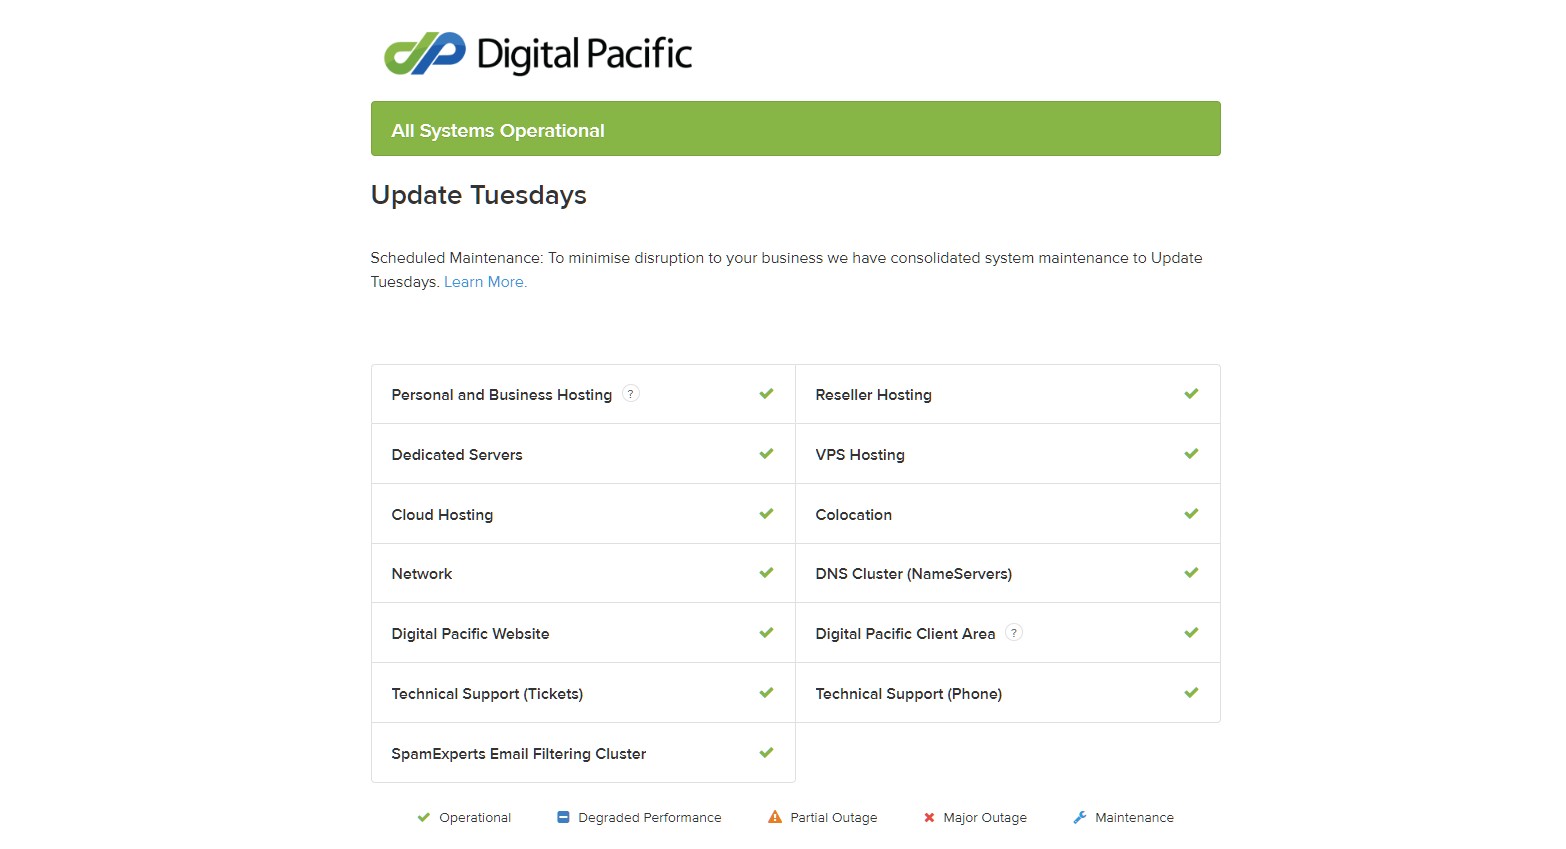Click the Partial Outage warning triangle icon
The height and width of the screenshot is (849, 1566).
point(775,817)
